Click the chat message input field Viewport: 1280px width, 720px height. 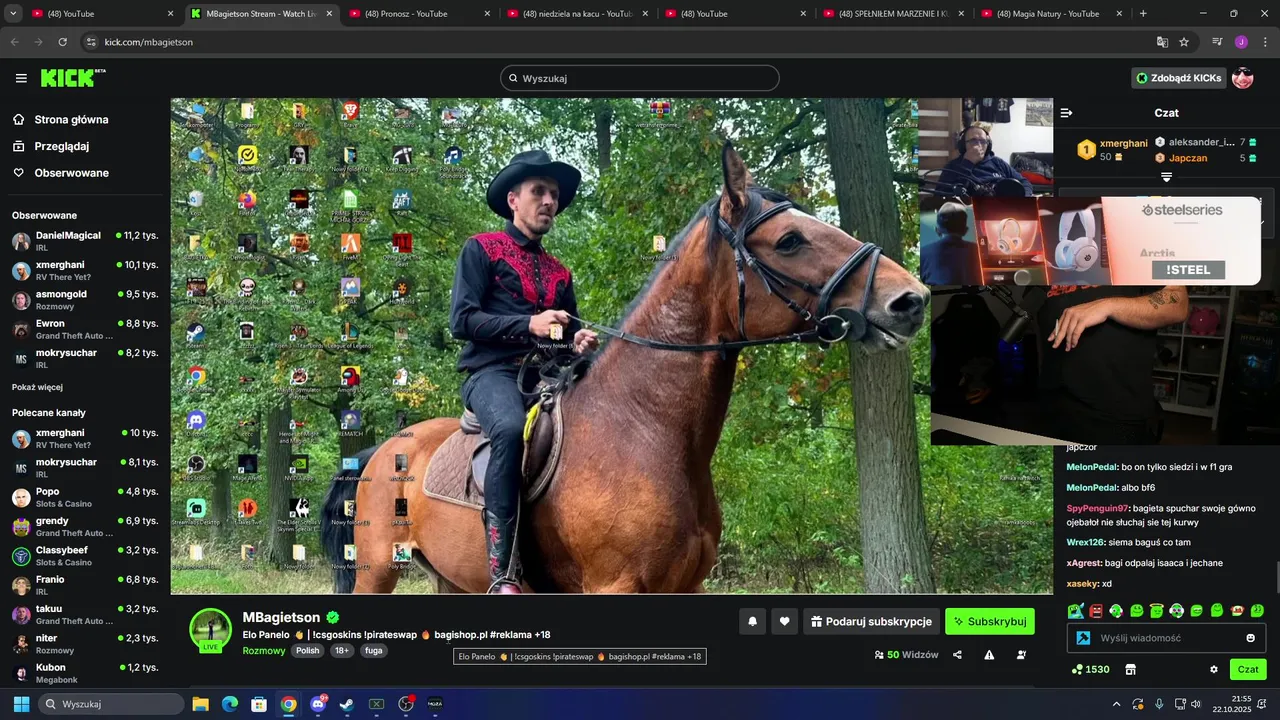[1168, 638]
